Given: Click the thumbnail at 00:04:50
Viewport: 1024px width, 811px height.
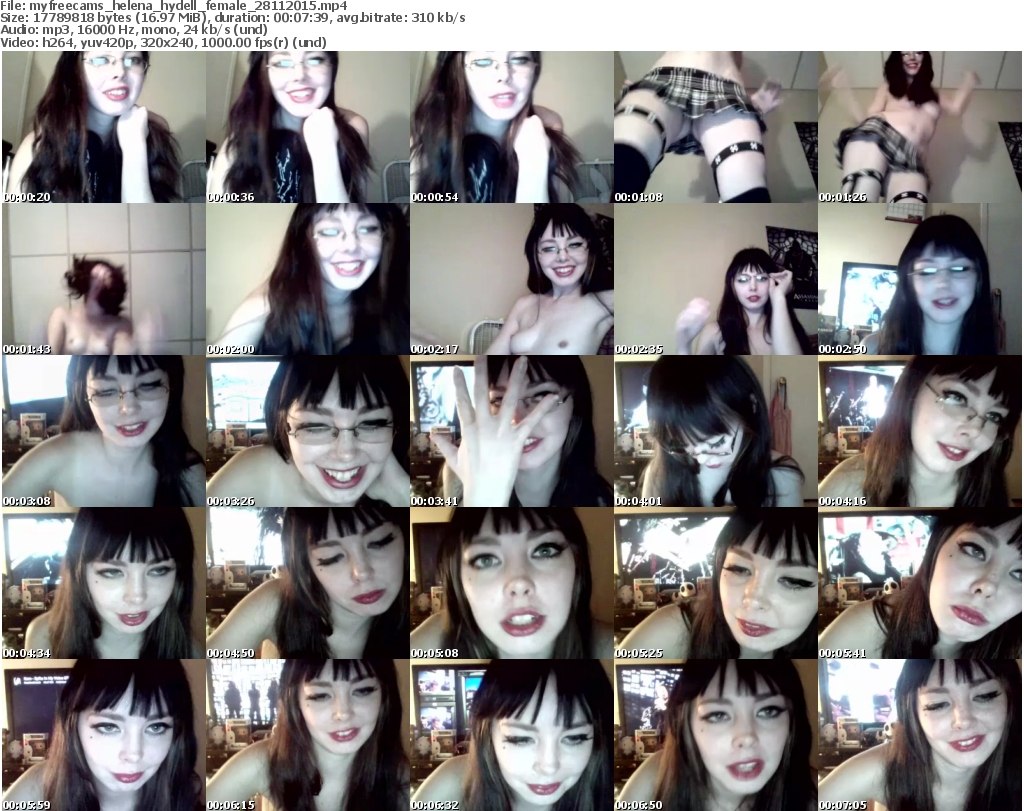Looking at the screenshot, I should (x=308, y=584).
